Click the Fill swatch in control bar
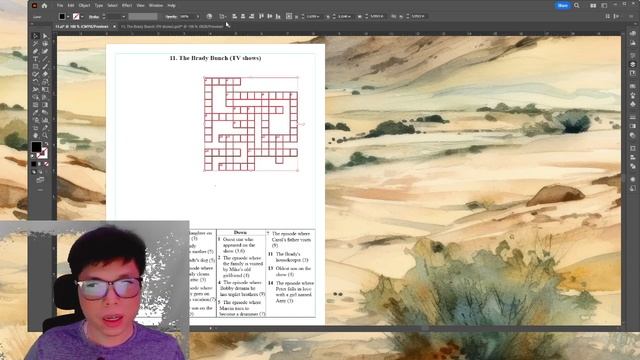Viewport: 640px width, 360px height. pyautogui.click(x=62, y=16)
